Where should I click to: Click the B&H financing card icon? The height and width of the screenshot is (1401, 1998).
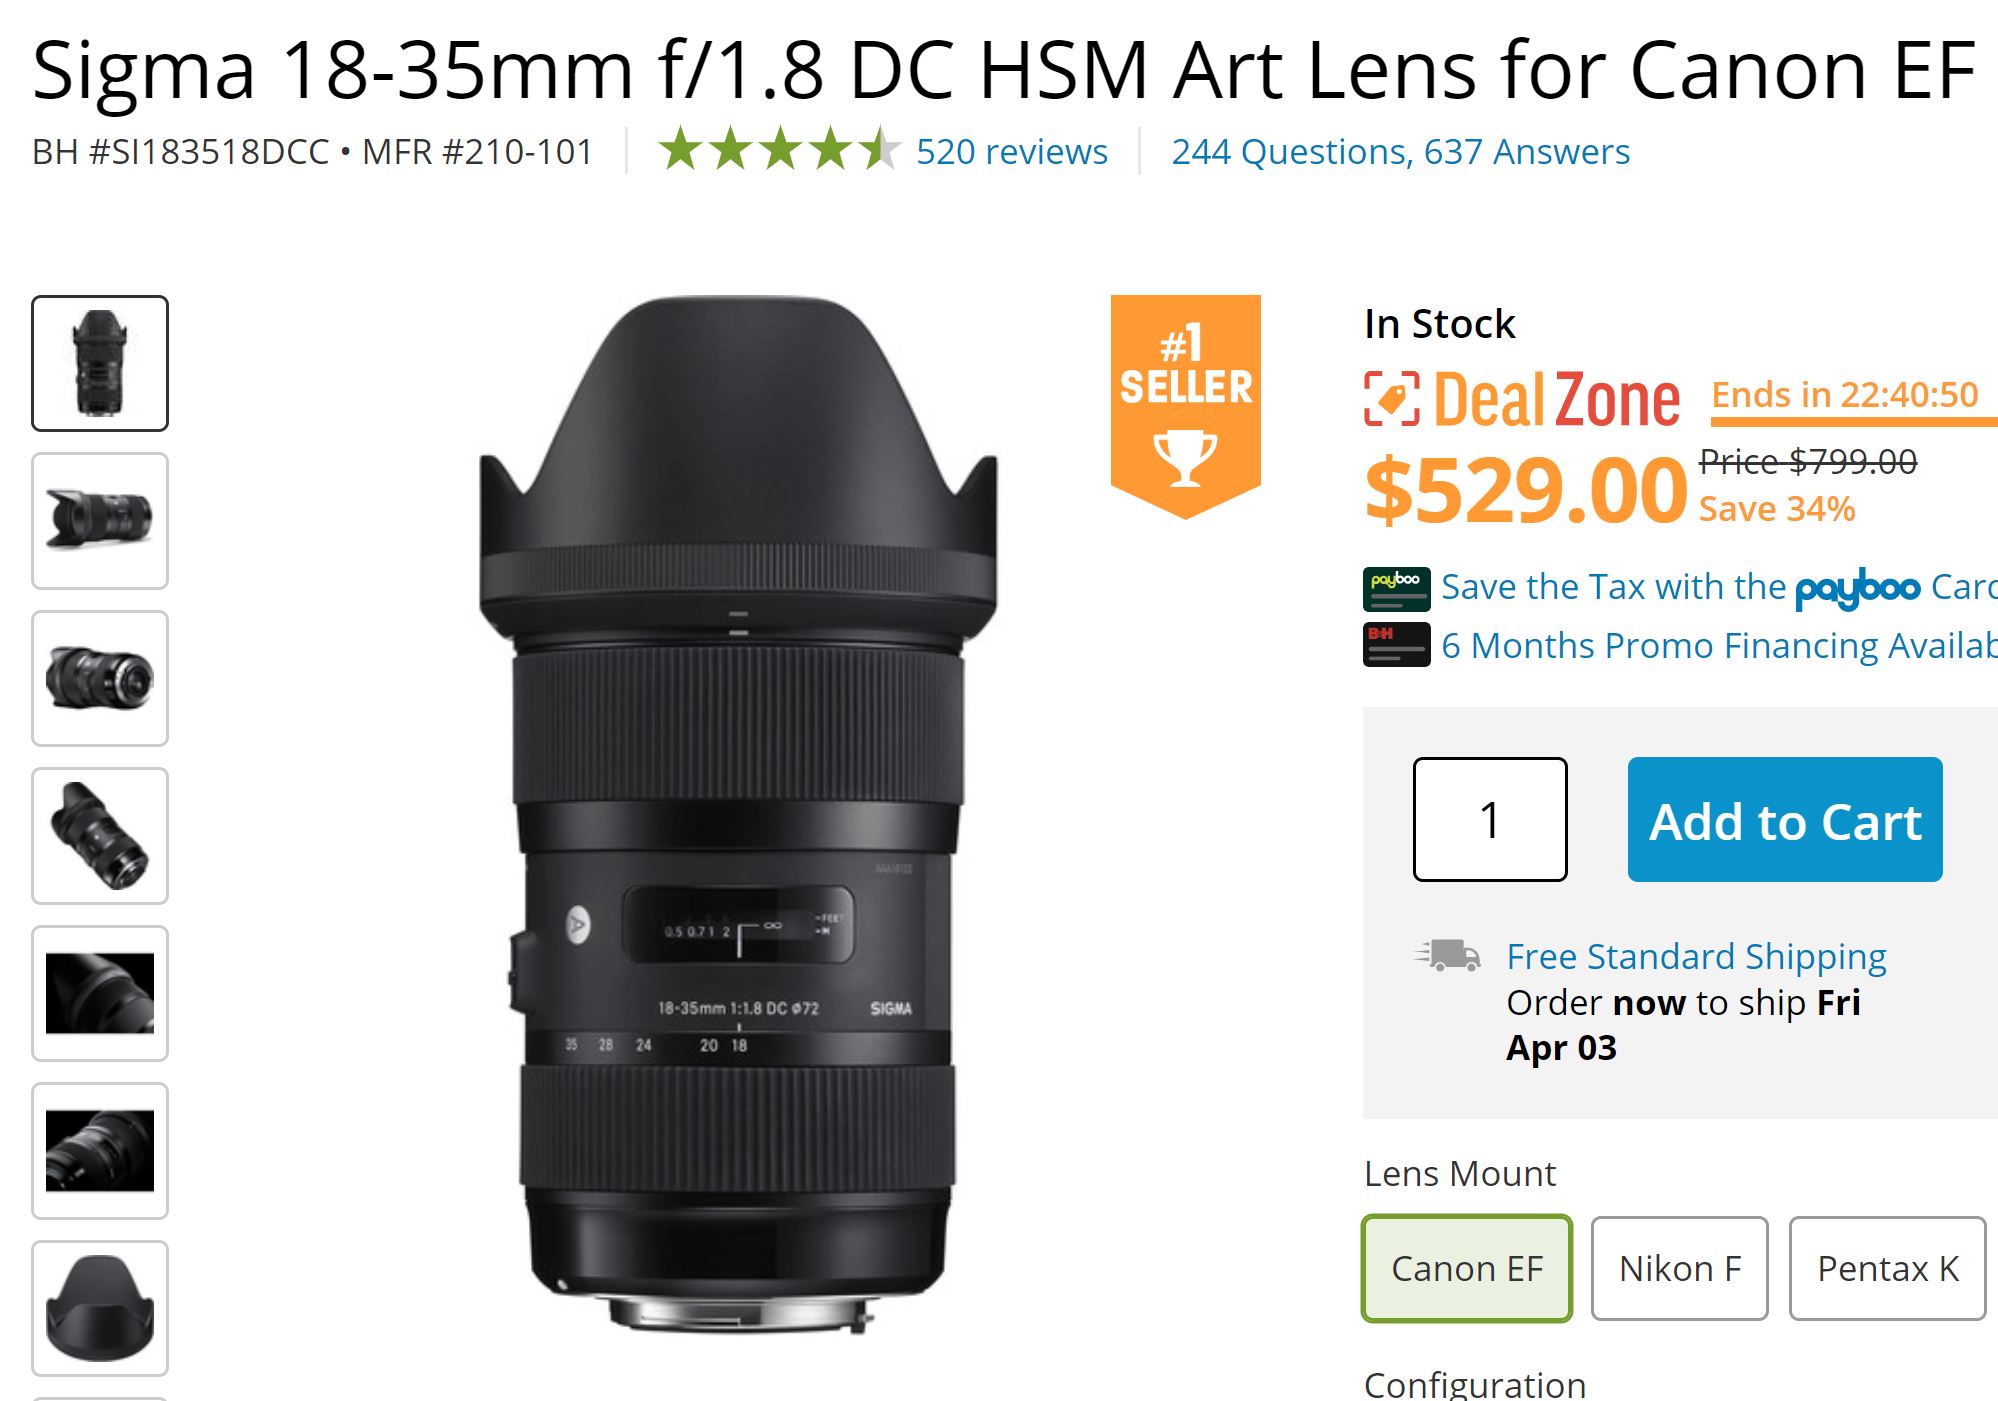(x=1396, y=645)
